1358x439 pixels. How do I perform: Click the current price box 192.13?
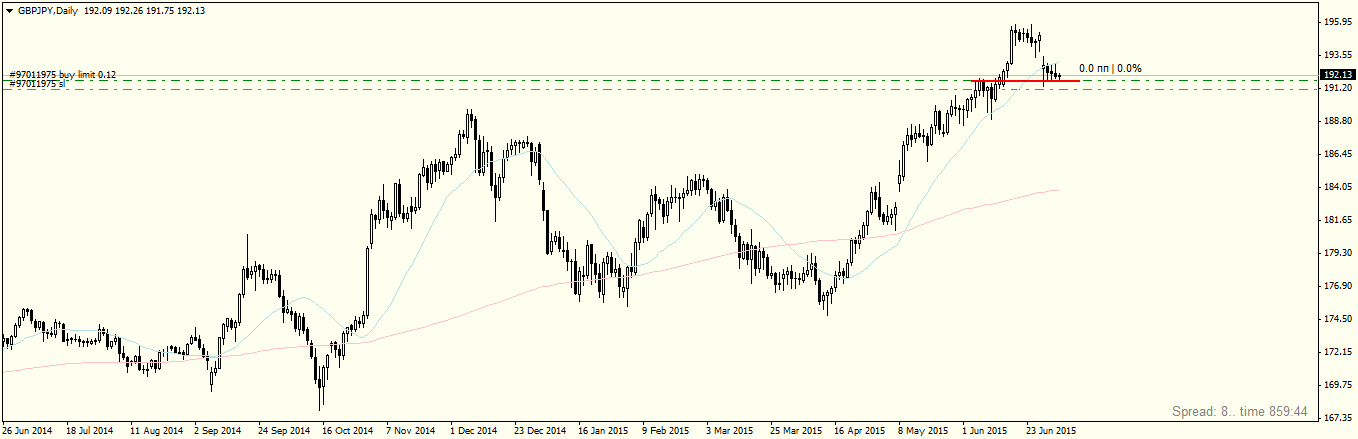[1338, 74]
